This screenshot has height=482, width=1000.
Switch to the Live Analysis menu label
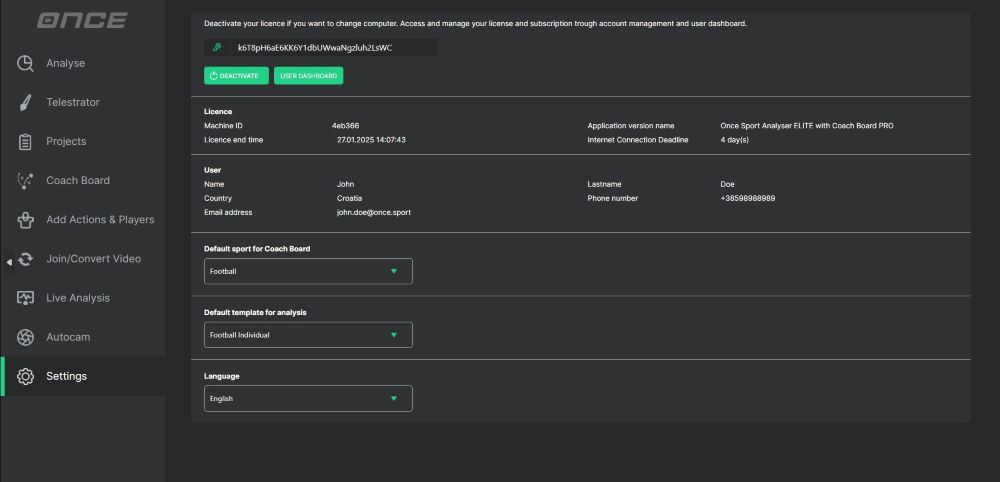78,298
